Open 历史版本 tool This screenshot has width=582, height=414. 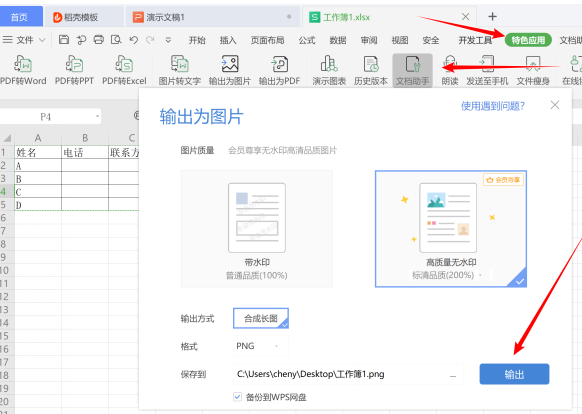point(370,71)
